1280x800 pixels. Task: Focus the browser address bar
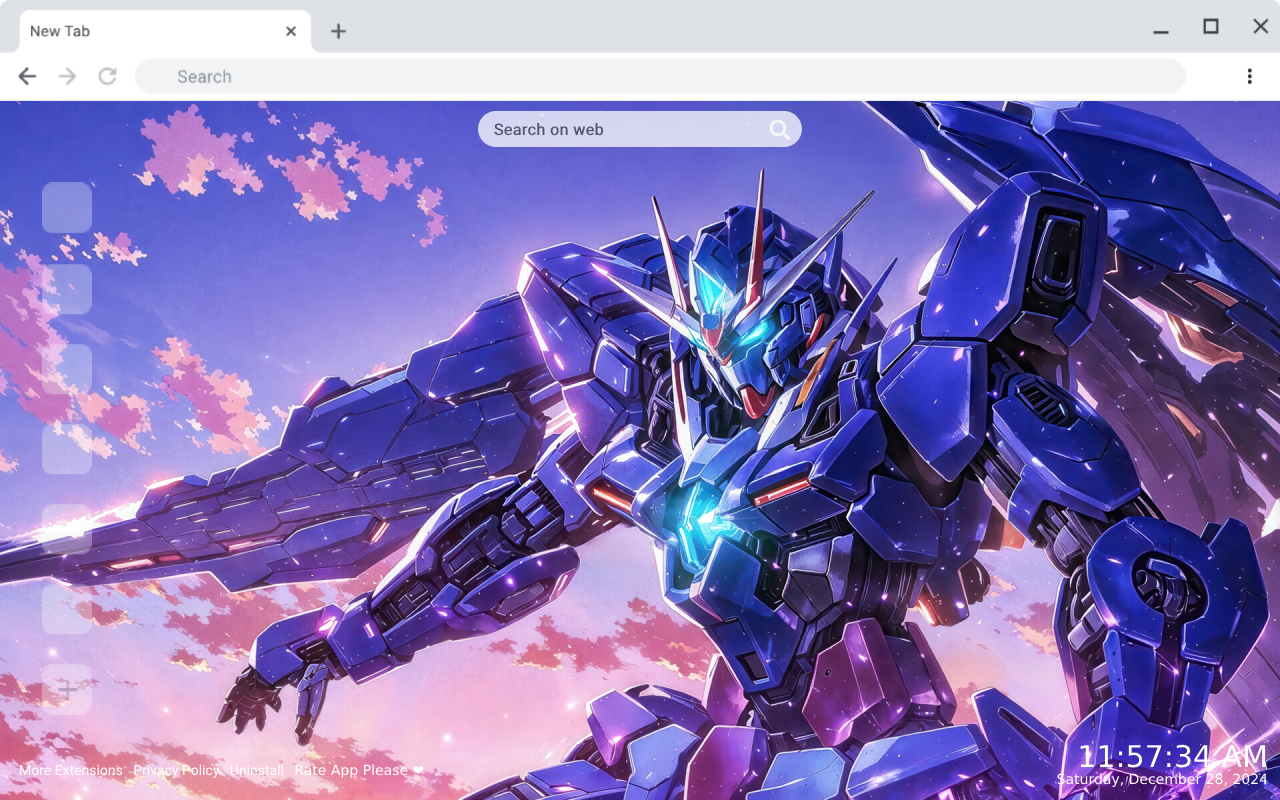[660, 76]
